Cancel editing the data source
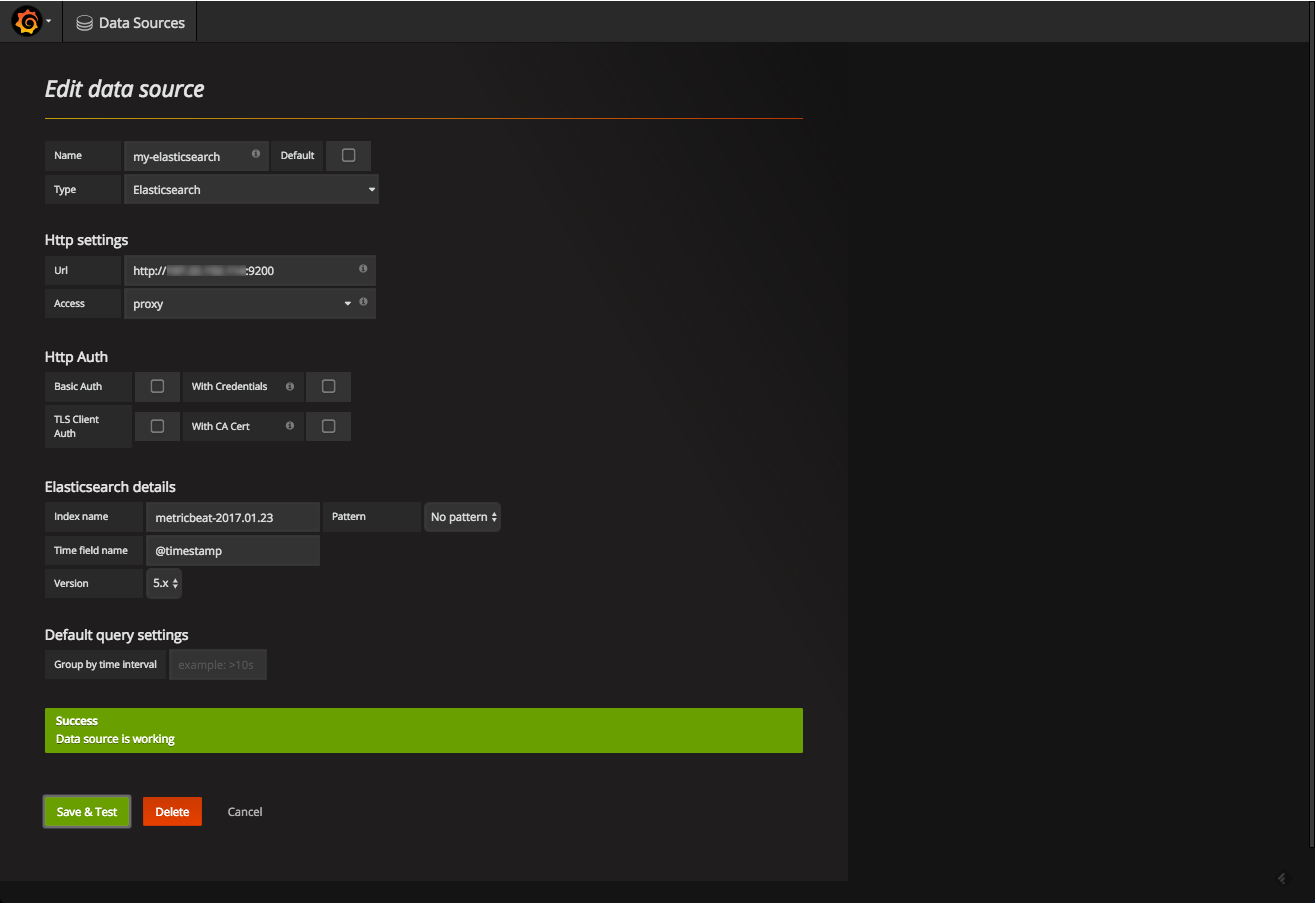This screenshot has width=1316, height=903. [245, 812]
